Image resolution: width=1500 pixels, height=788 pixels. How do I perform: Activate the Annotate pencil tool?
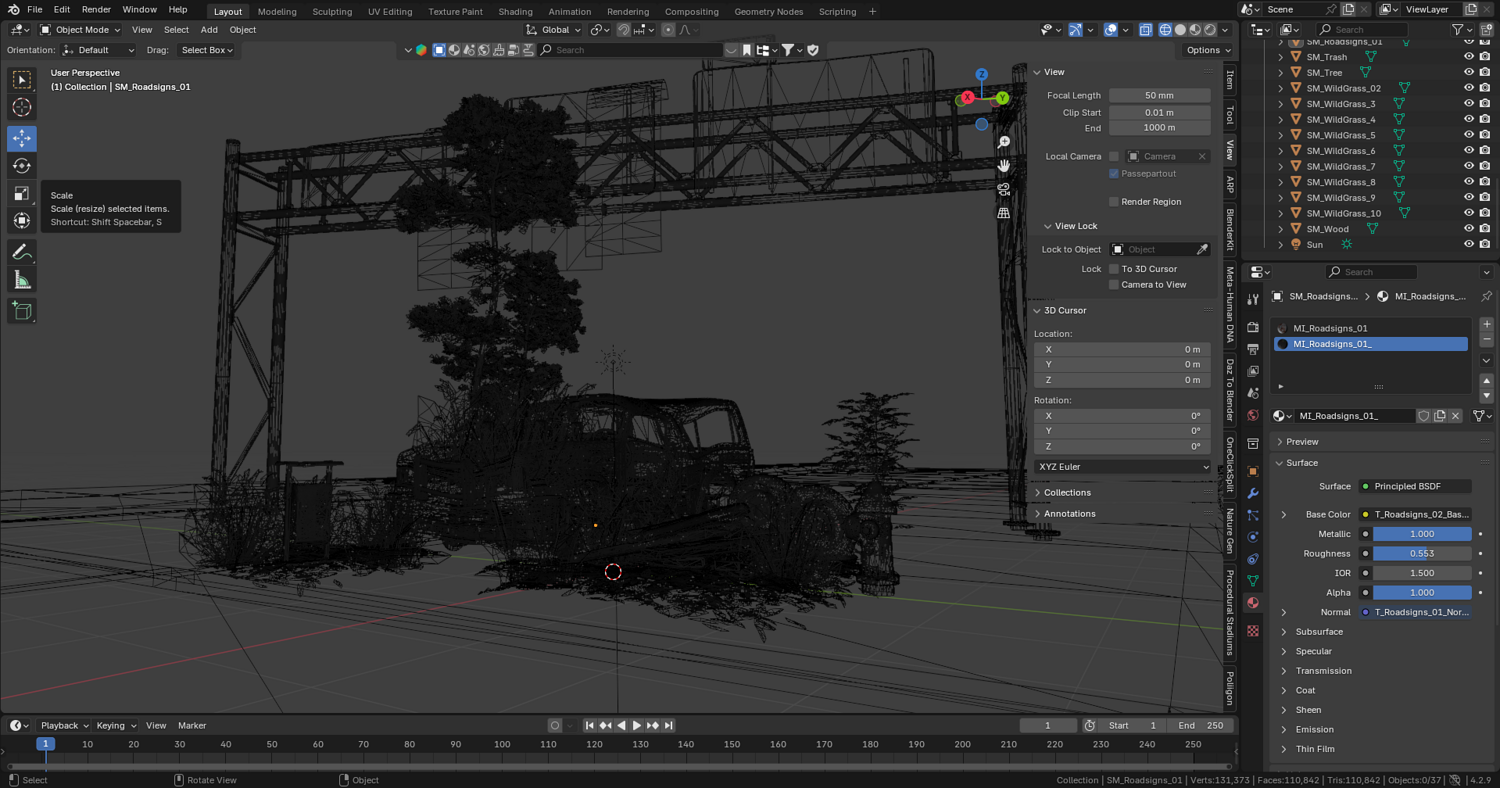(22, 252)
